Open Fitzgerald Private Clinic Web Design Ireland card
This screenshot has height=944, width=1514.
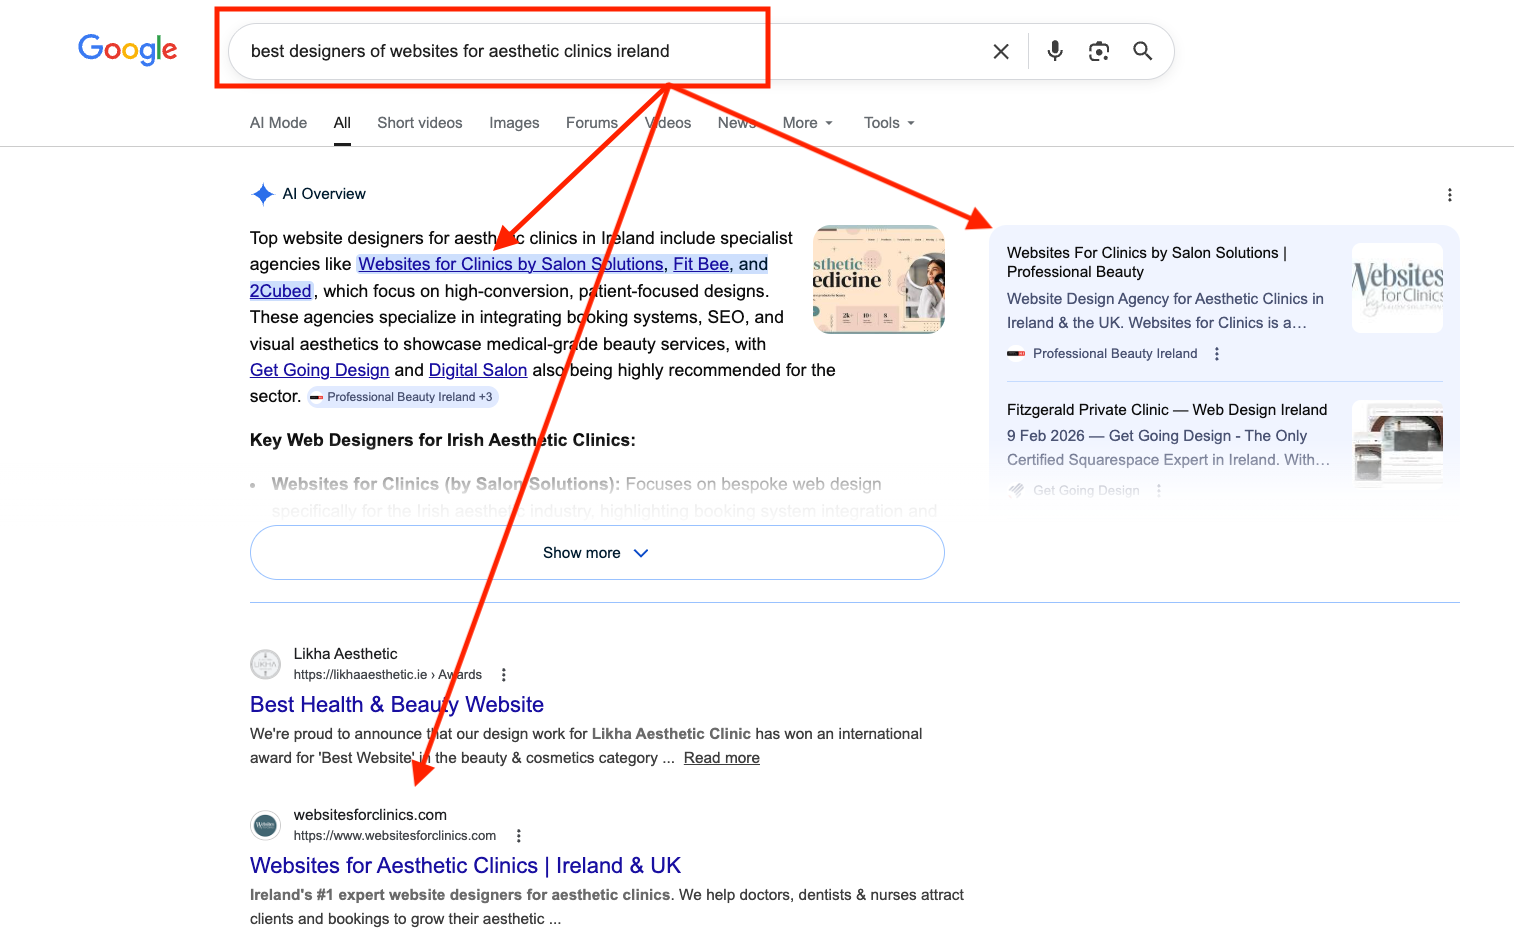point(1167,410)
